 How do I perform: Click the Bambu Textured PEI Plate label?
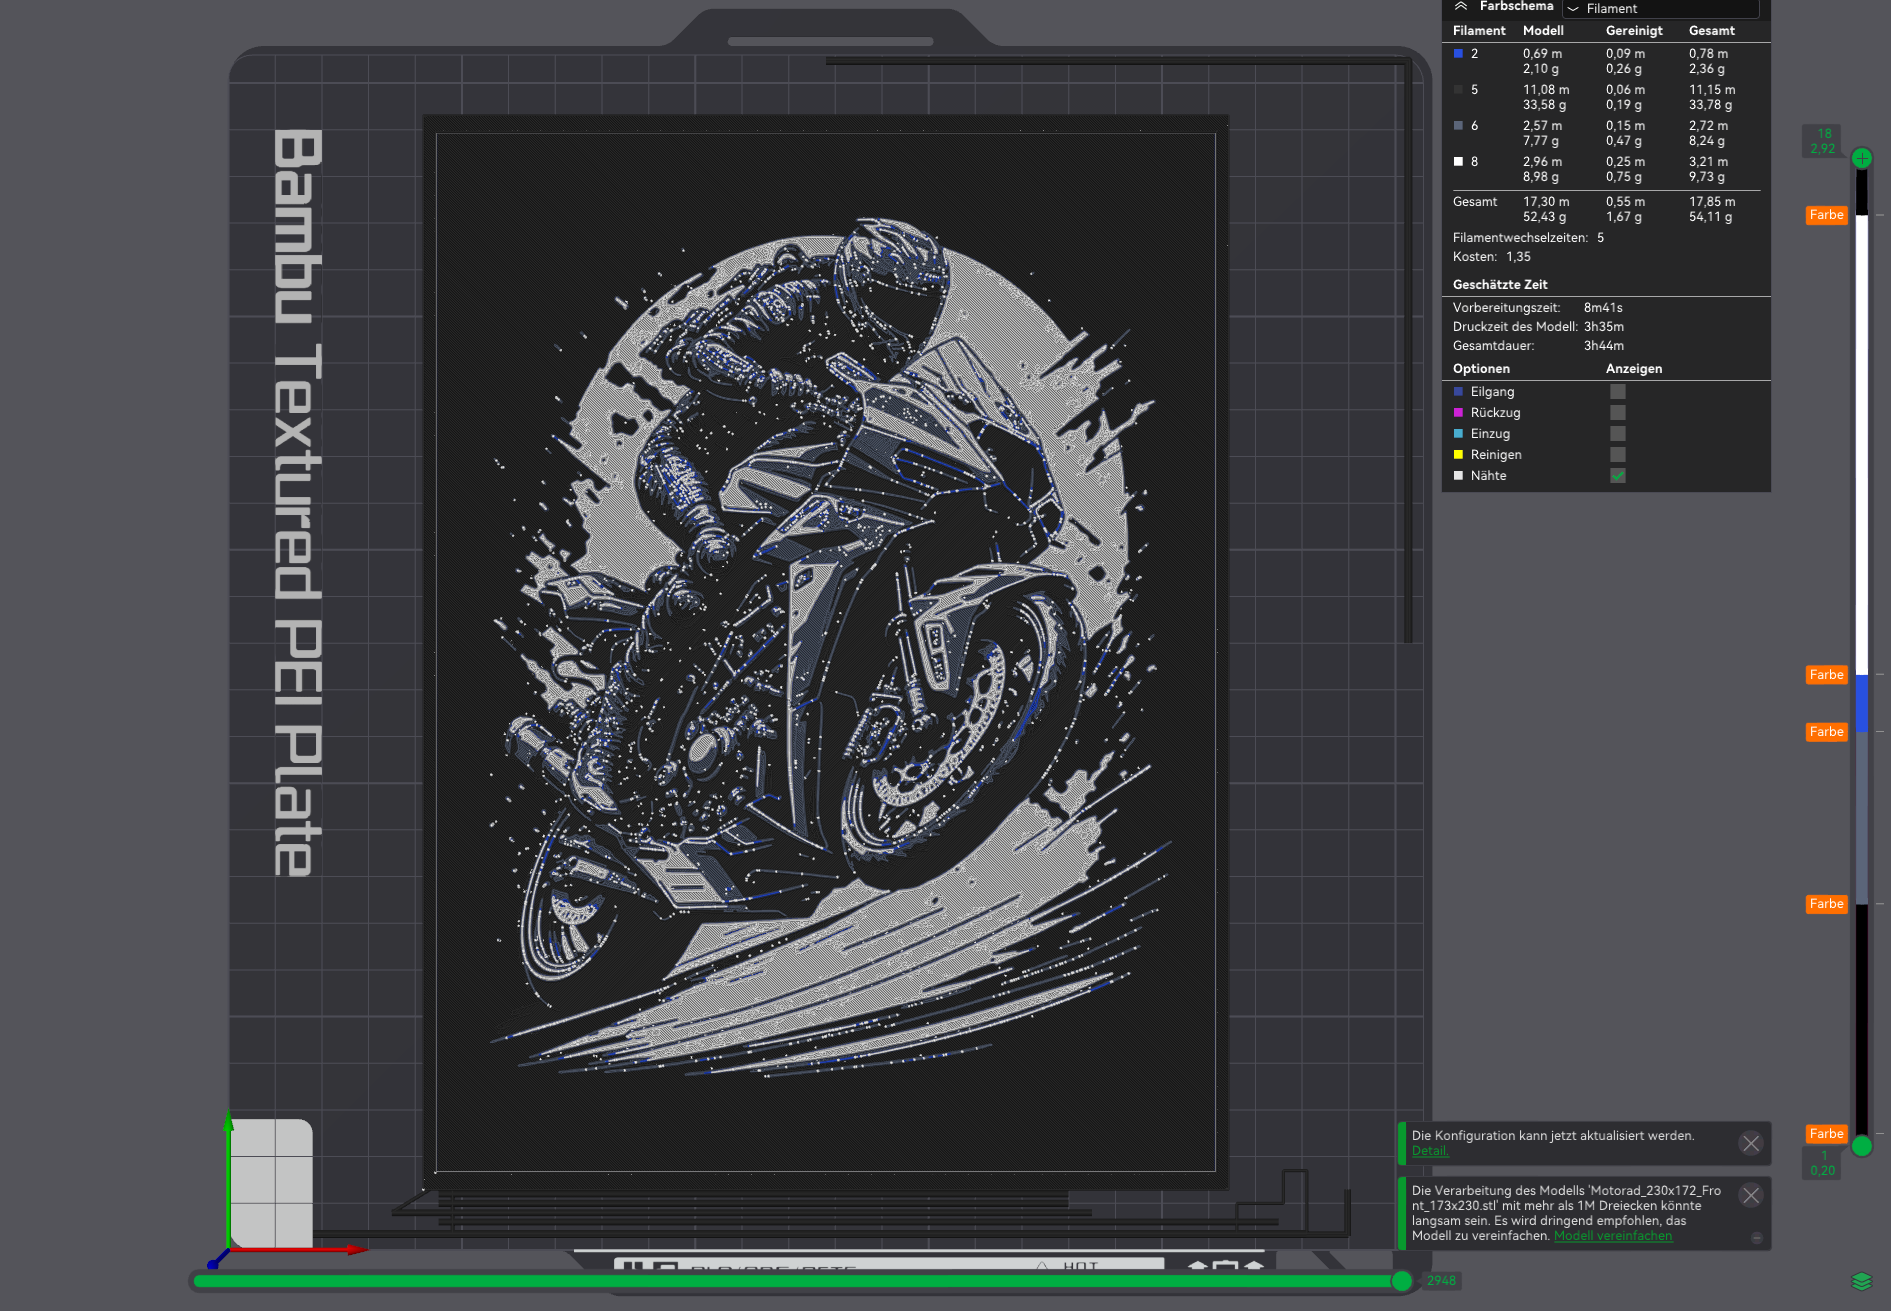(298, 503)
